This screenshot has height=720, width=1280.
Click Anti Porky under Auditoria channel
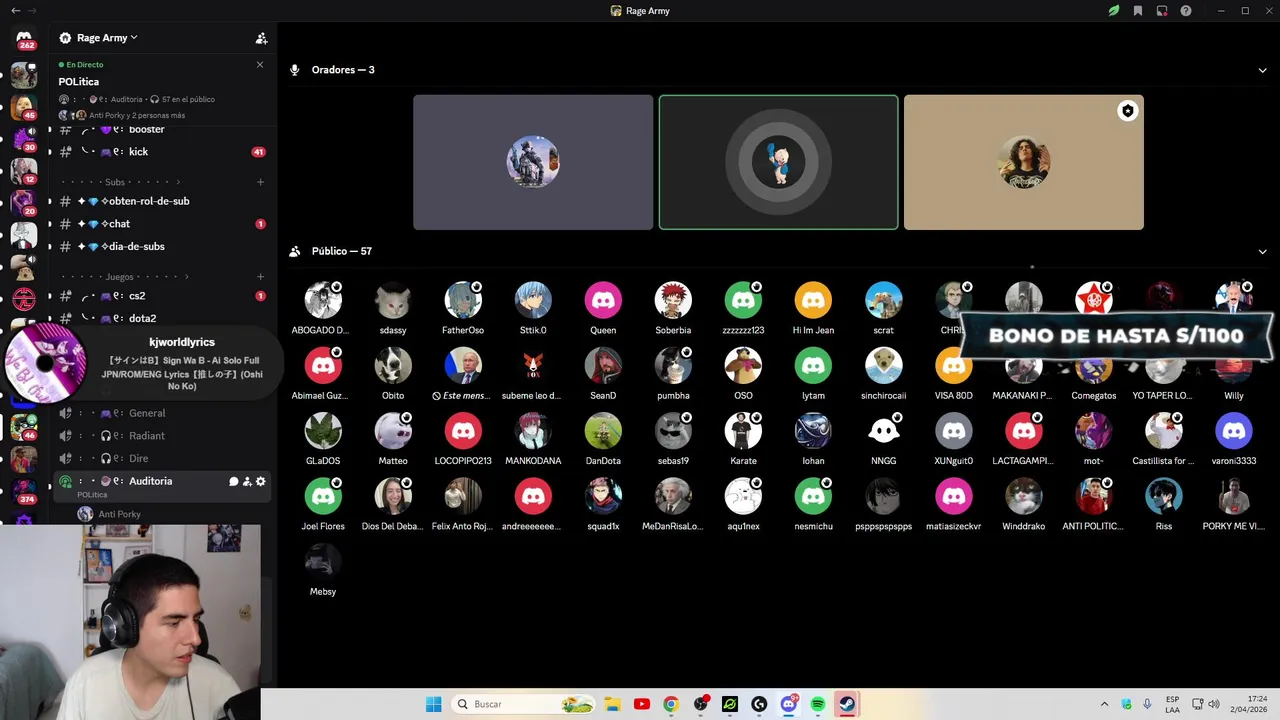[x=119, y=514]
